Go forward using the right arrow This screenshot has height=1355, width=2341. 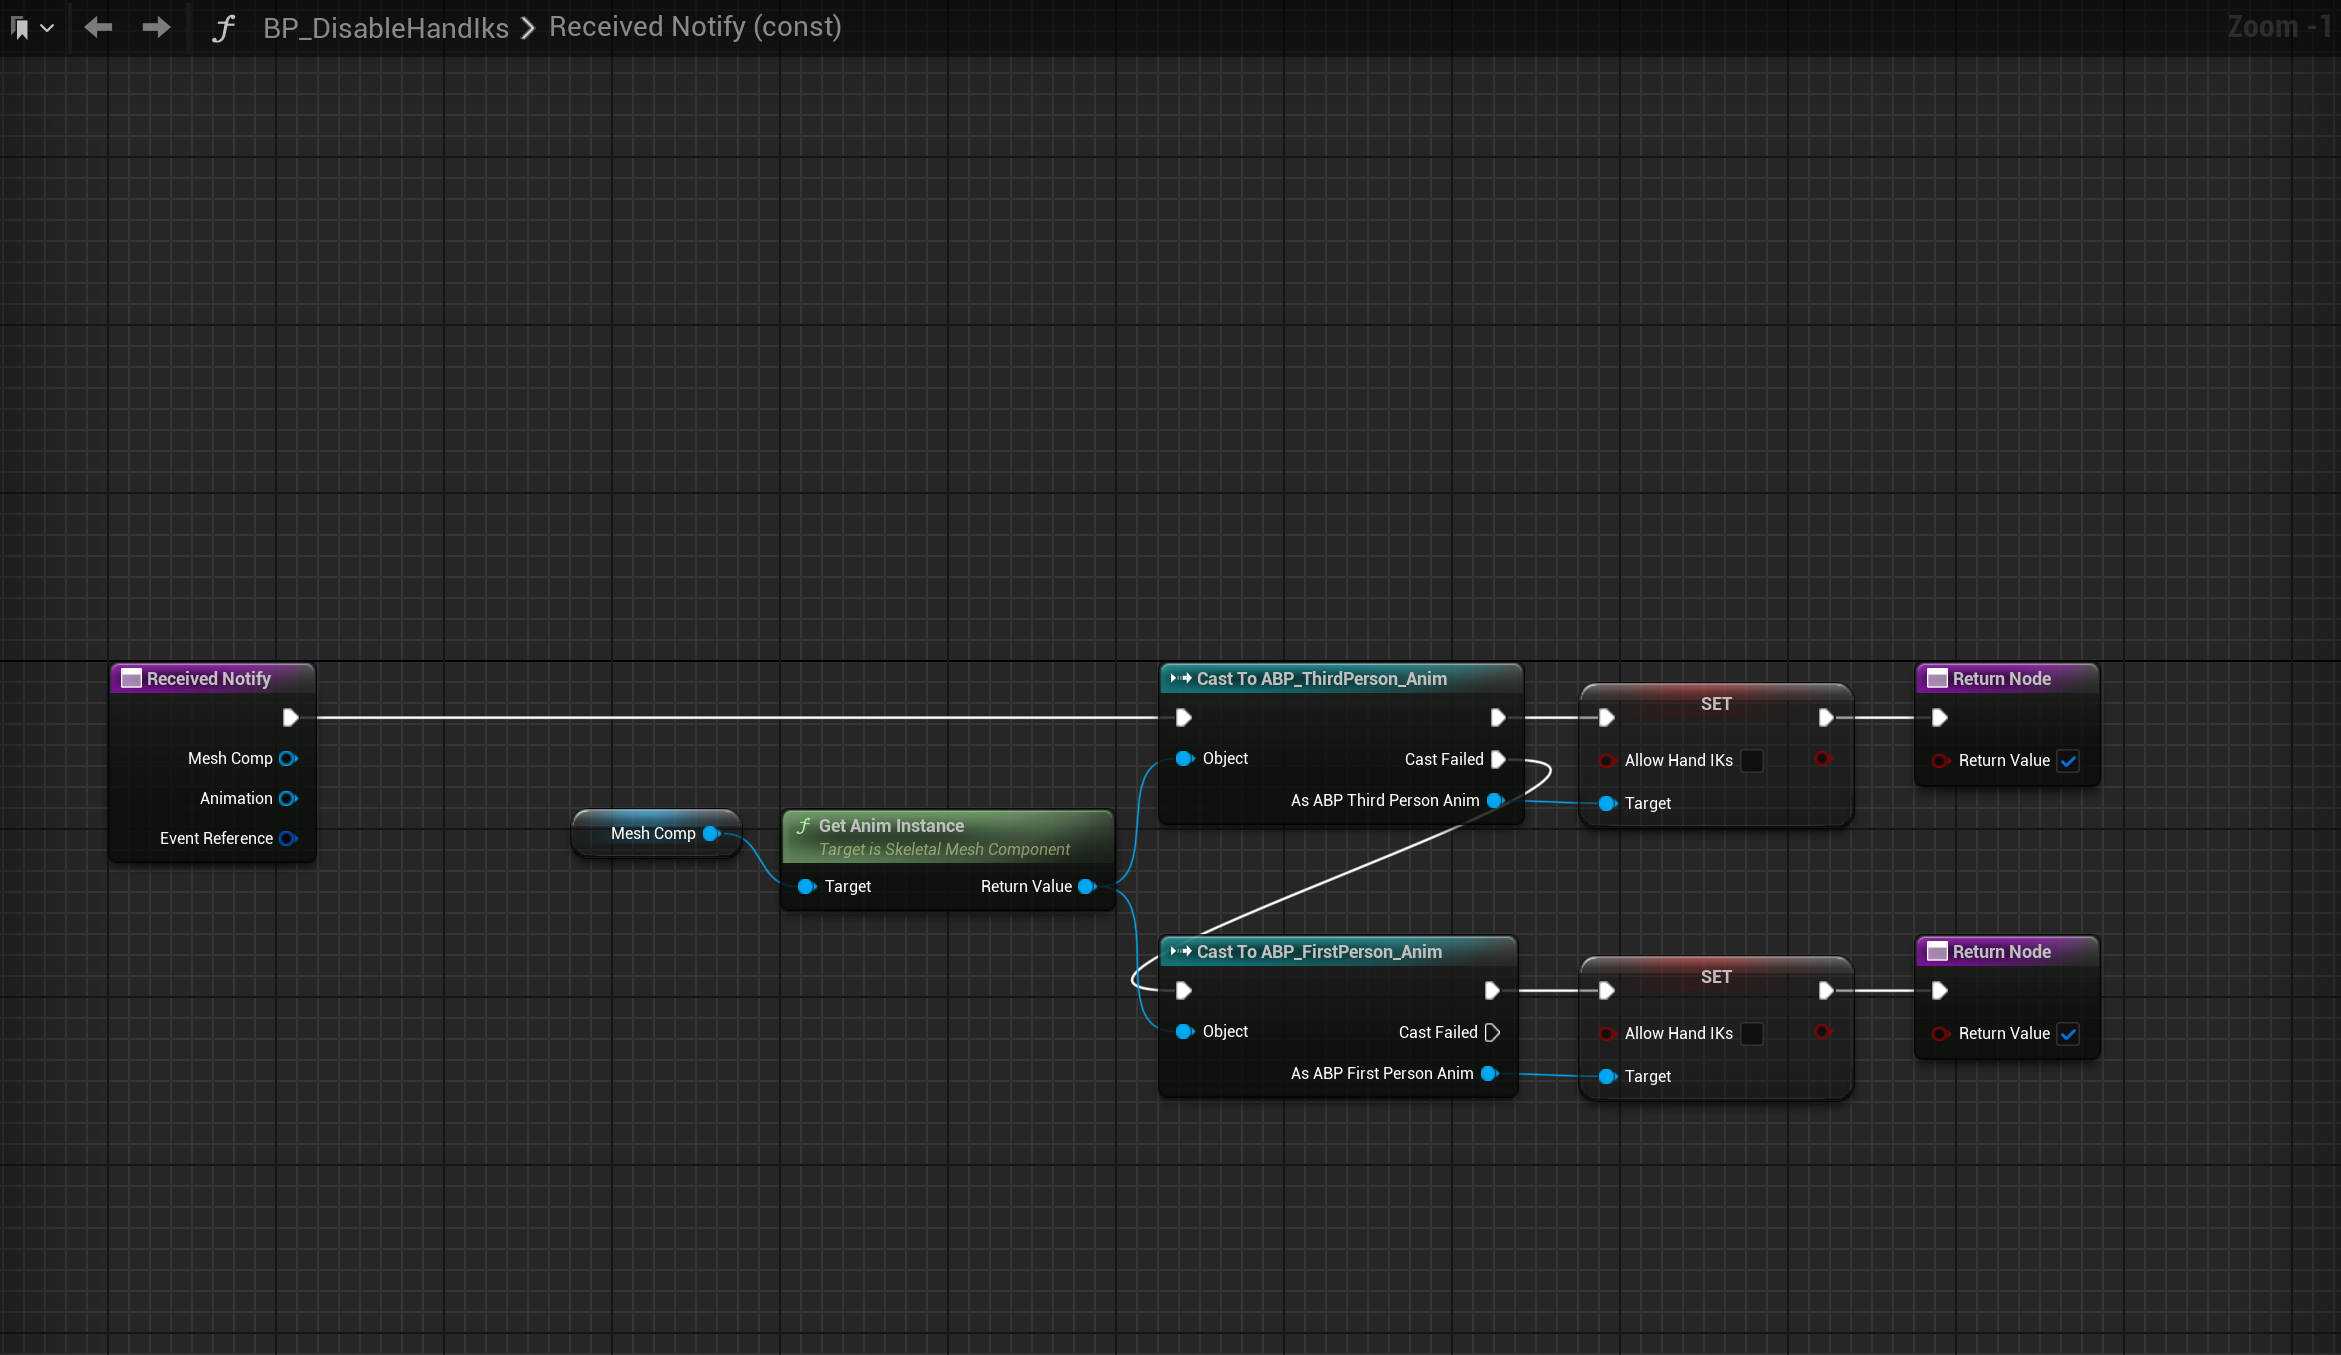click(156, 27)
